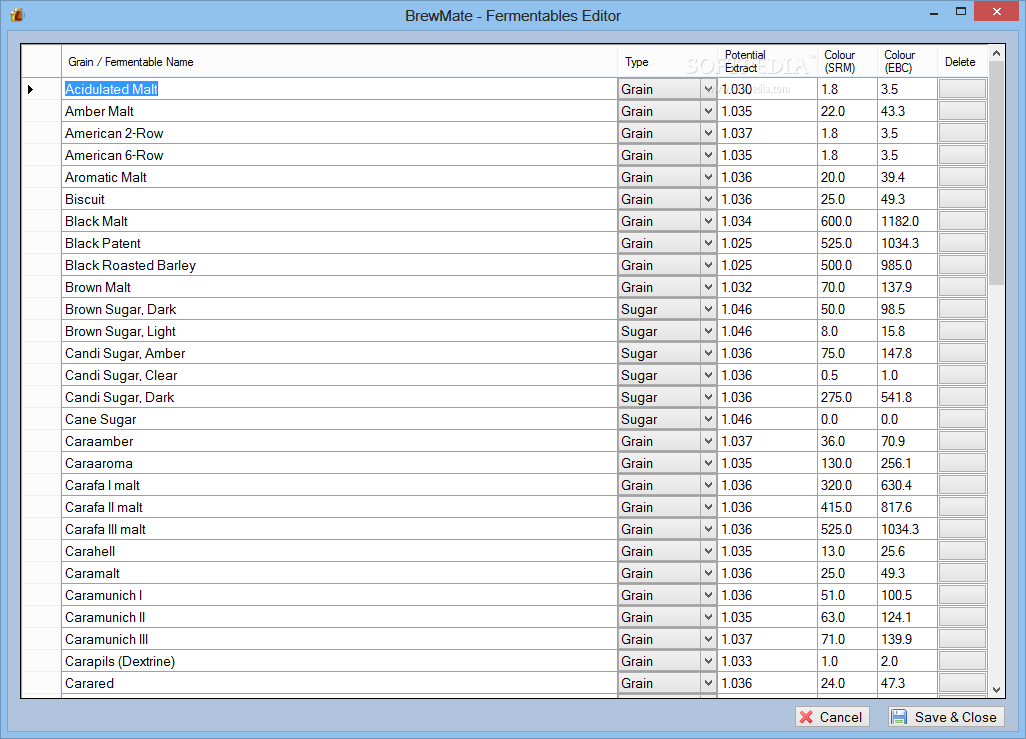Click Candi Sugar, Amber name cell
This screenshot has height=739, width=1026.
point(339,353)
